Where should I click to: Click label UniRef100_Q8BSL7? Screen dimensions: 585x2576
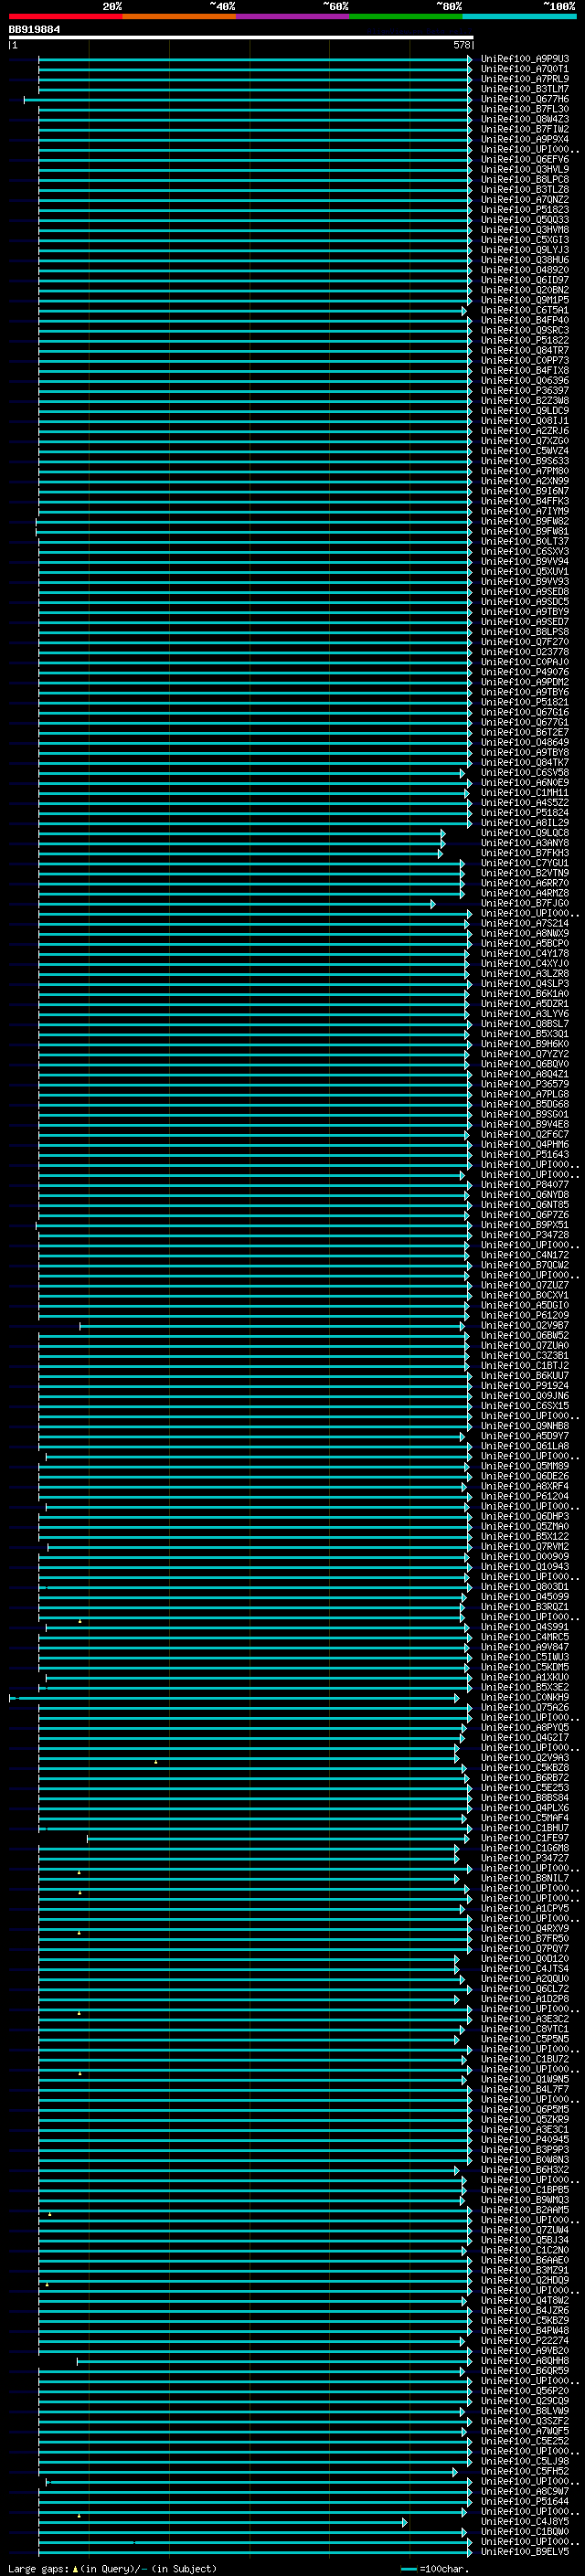(x=525, y=1024)
